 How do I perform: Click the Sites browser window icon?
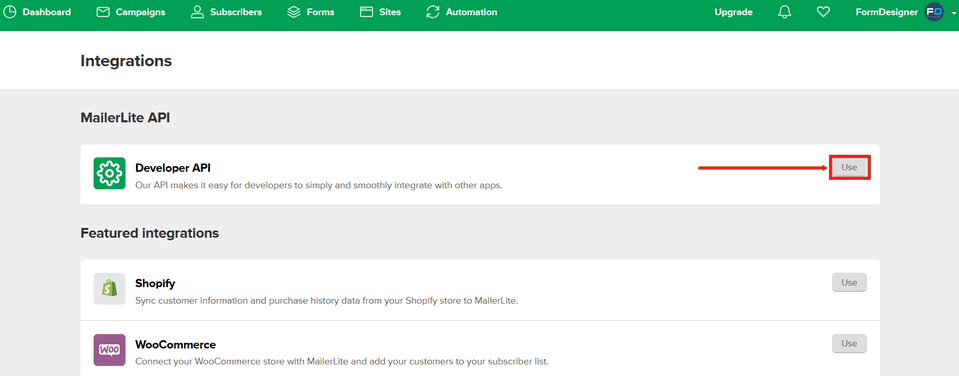pyautogui.click(x=366, y=12)
